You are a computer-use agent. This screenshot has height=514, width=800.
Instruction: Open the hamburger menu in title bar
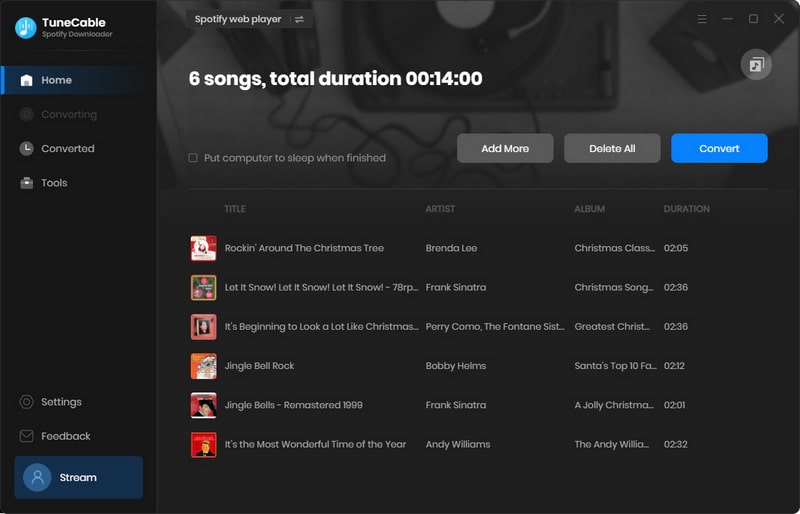701,19
